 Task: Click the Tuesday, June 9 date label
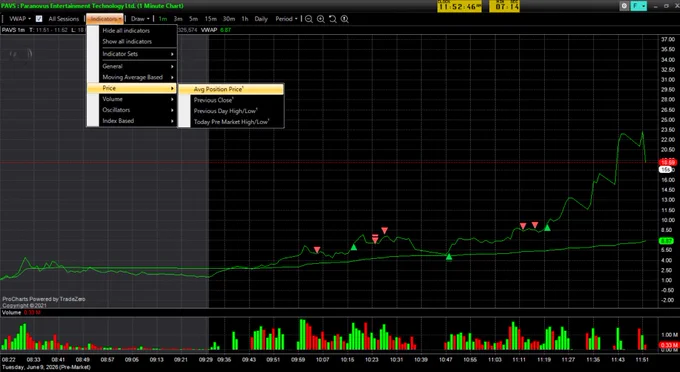tap(46, 367)
